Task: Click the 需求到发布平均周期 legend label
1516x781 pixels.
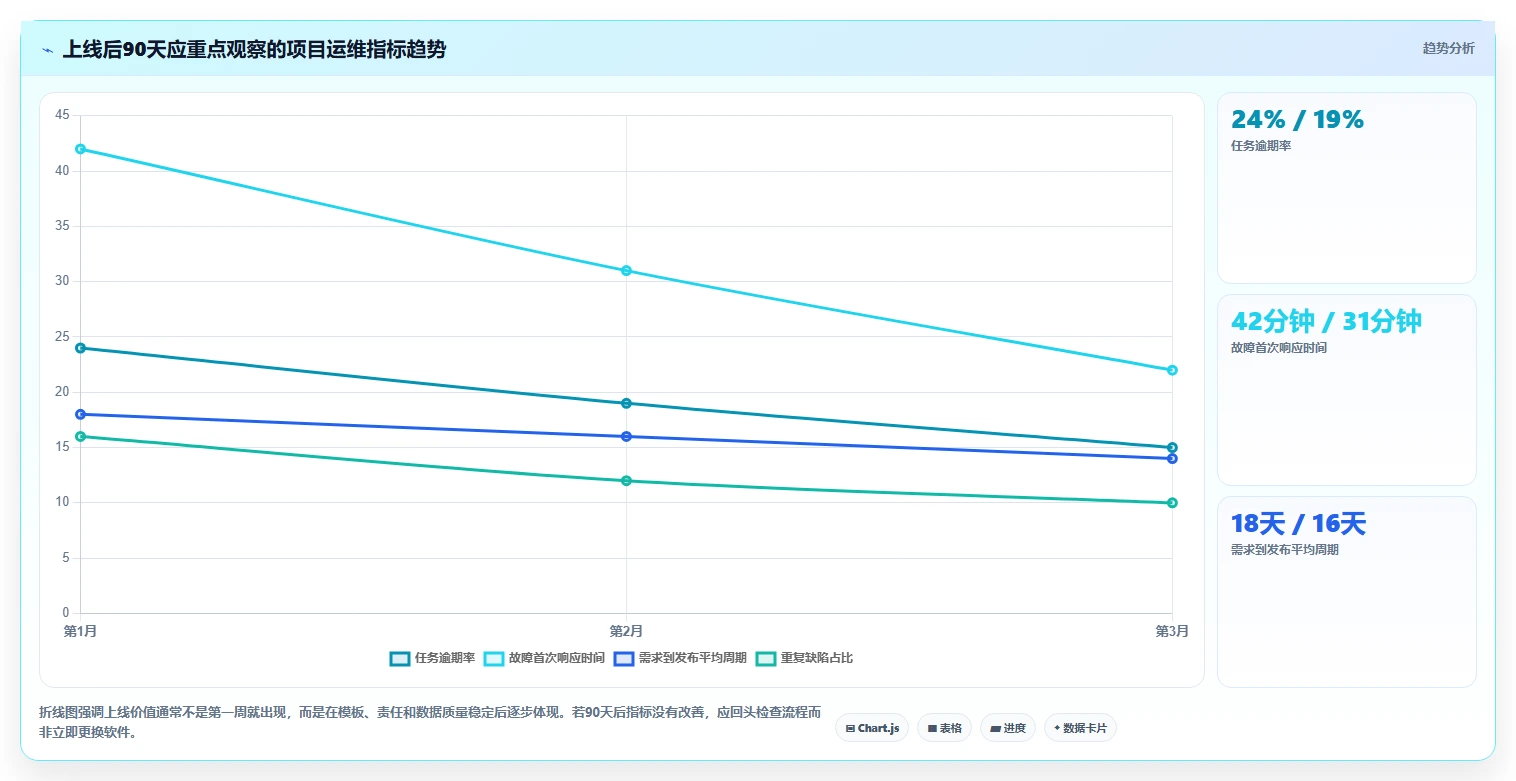Action: click(x=693, y=658)
